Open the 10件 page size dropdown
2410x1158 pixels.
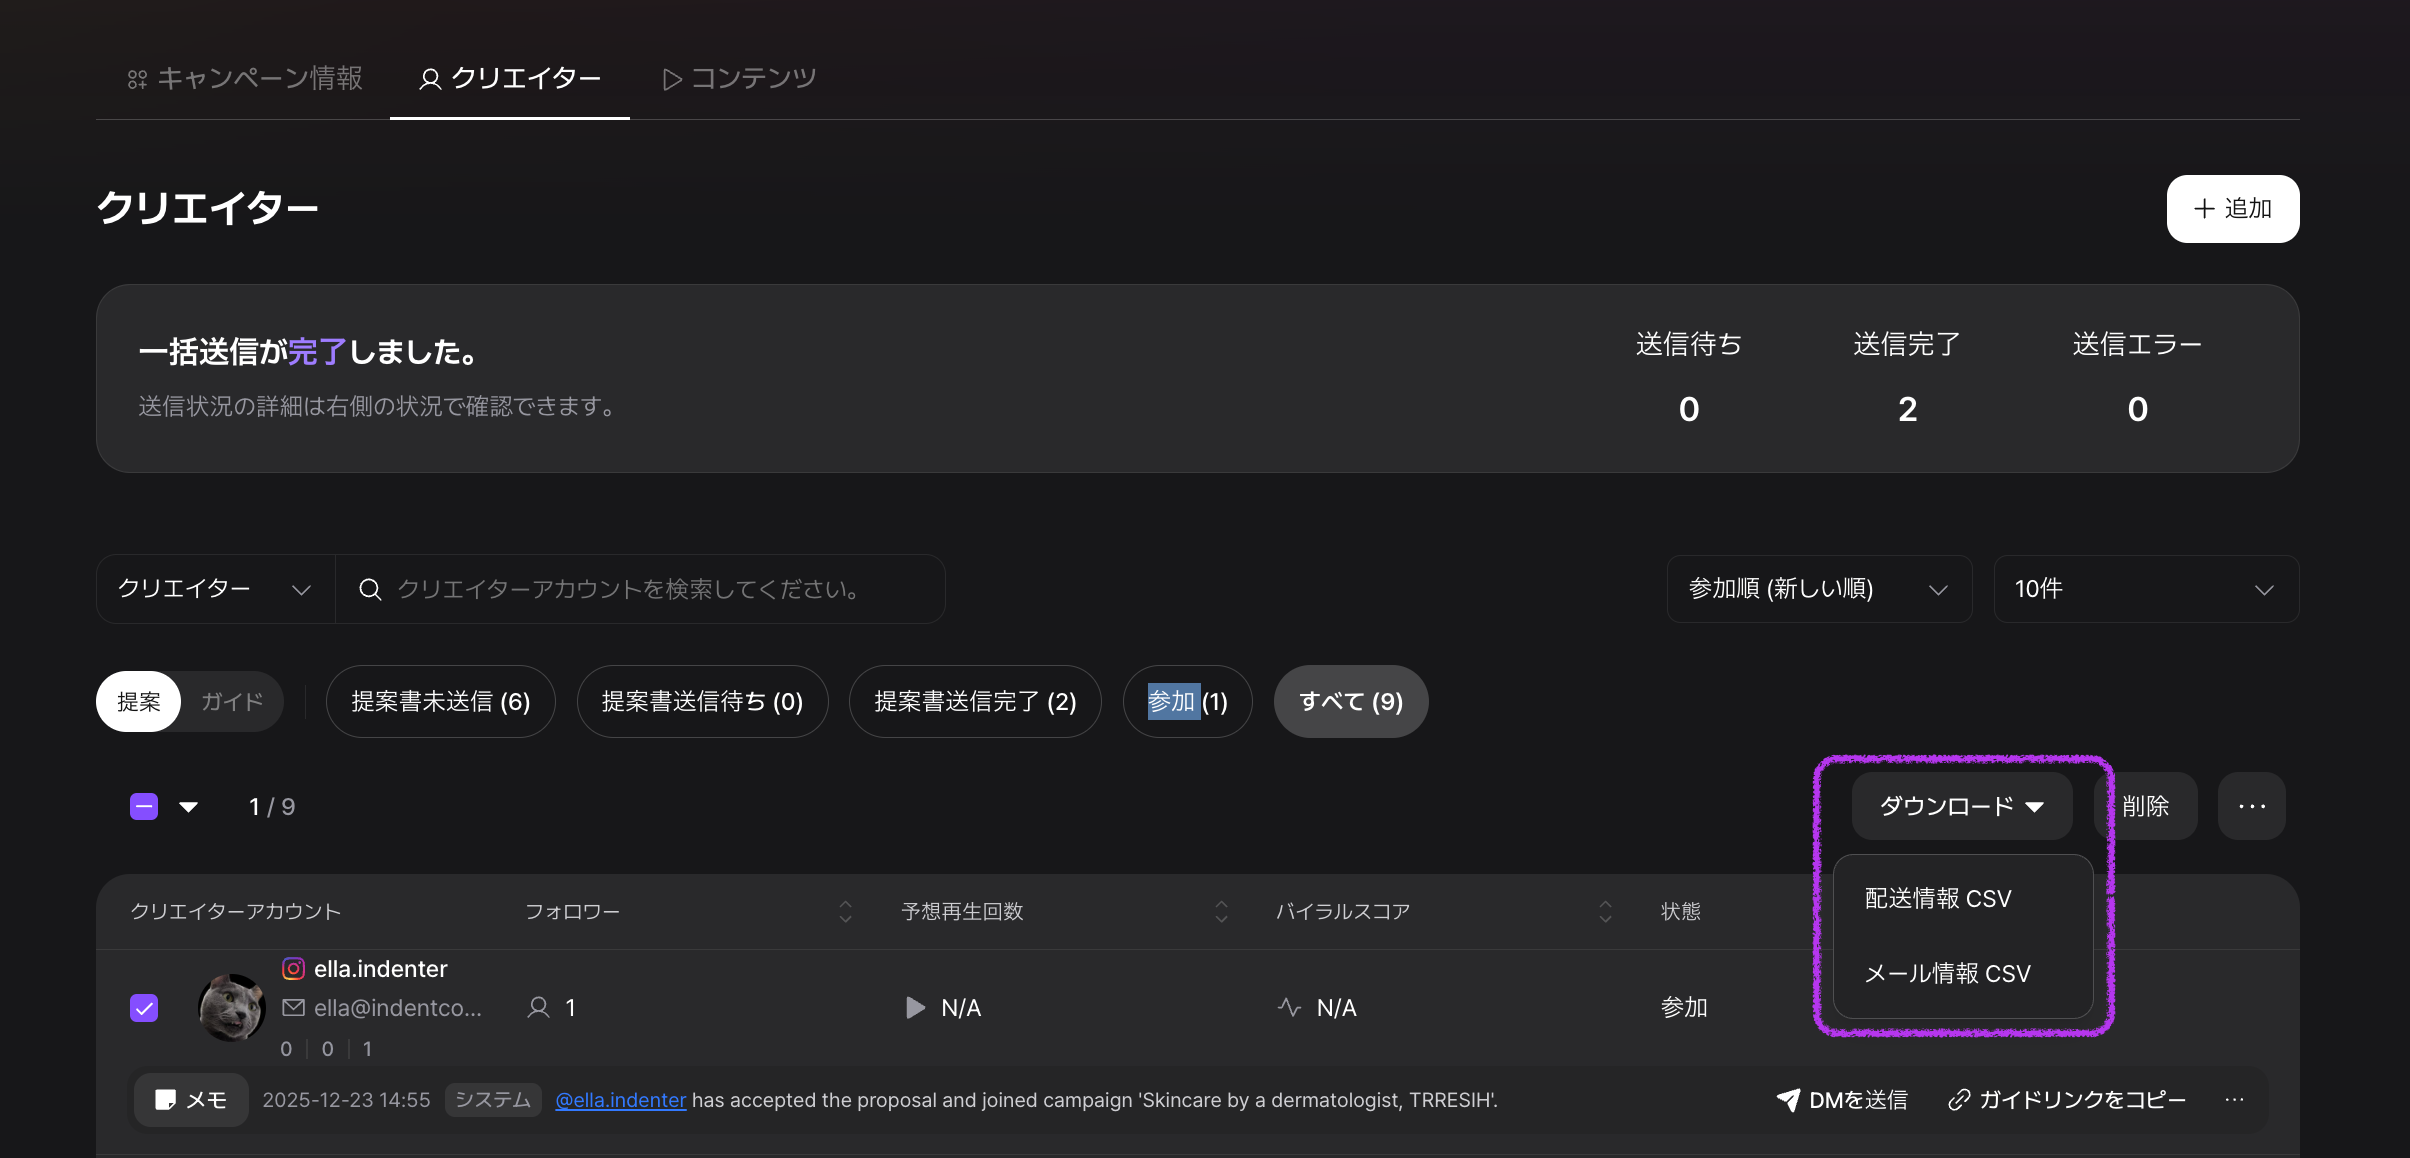coord(2145,589)
